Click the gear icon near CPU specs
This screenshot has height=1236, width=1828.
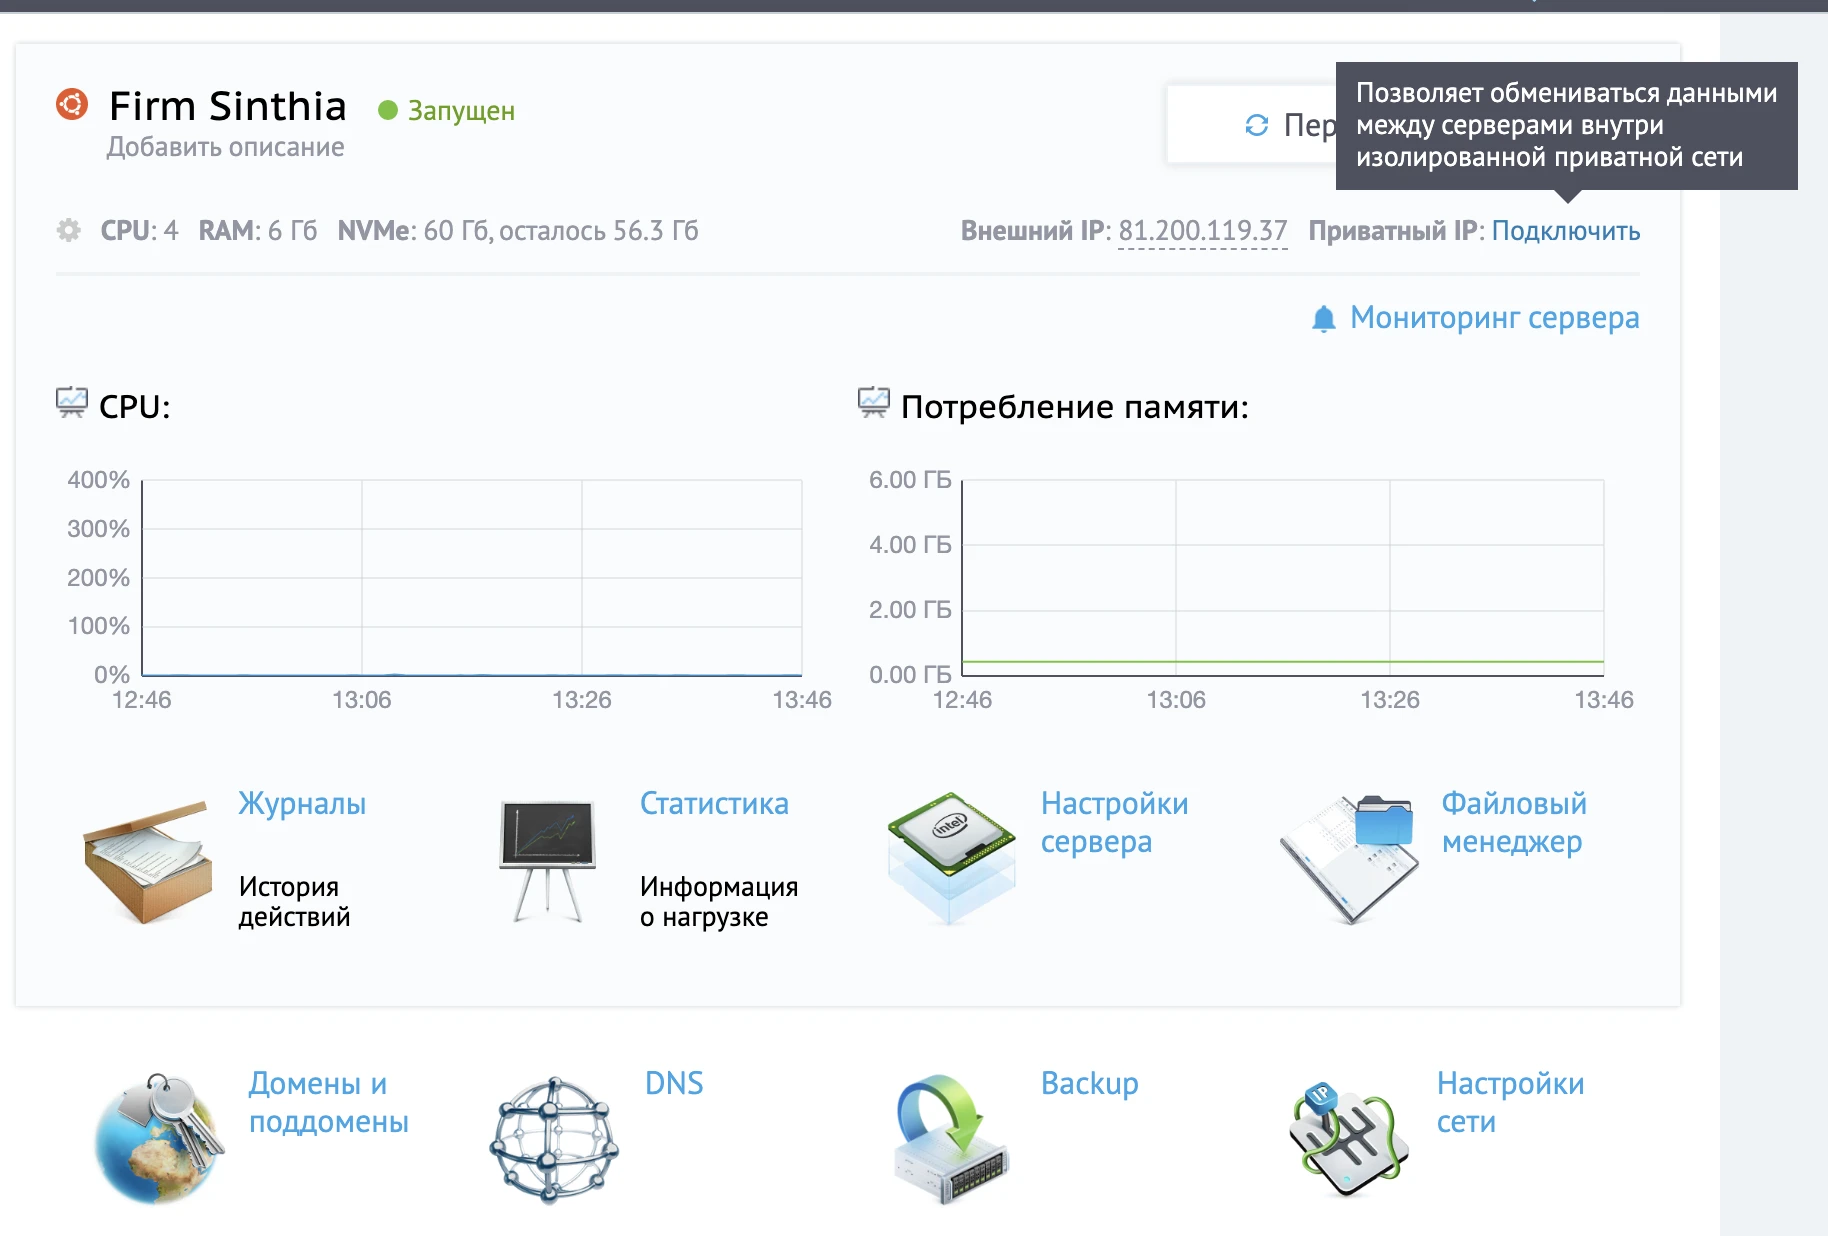tap(67, 230)
